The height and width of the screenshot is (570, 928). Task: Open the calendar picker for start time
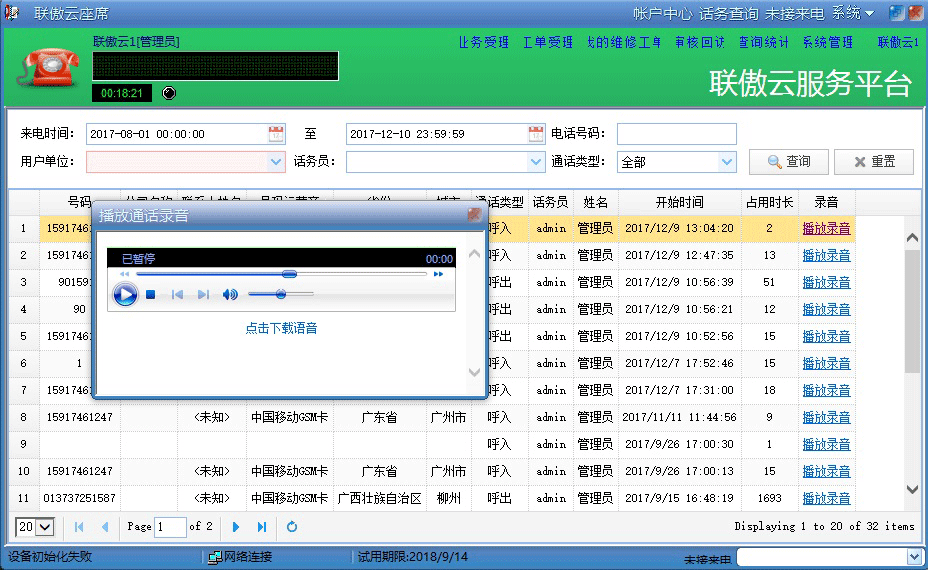pos(276,134)
